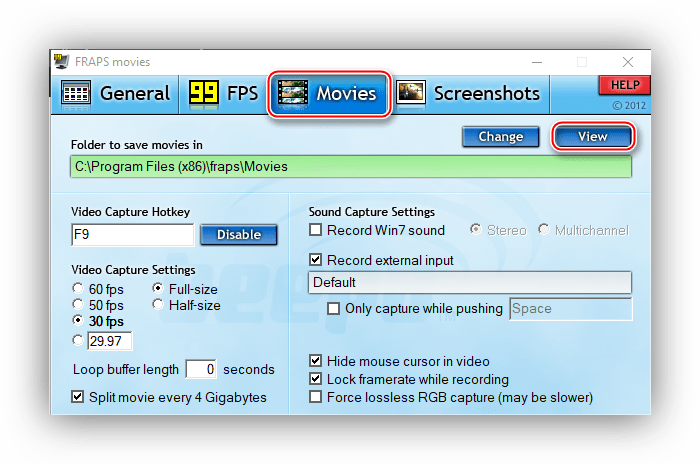Open the red HELP button
700x464 pixels.
tap(624, 85)
